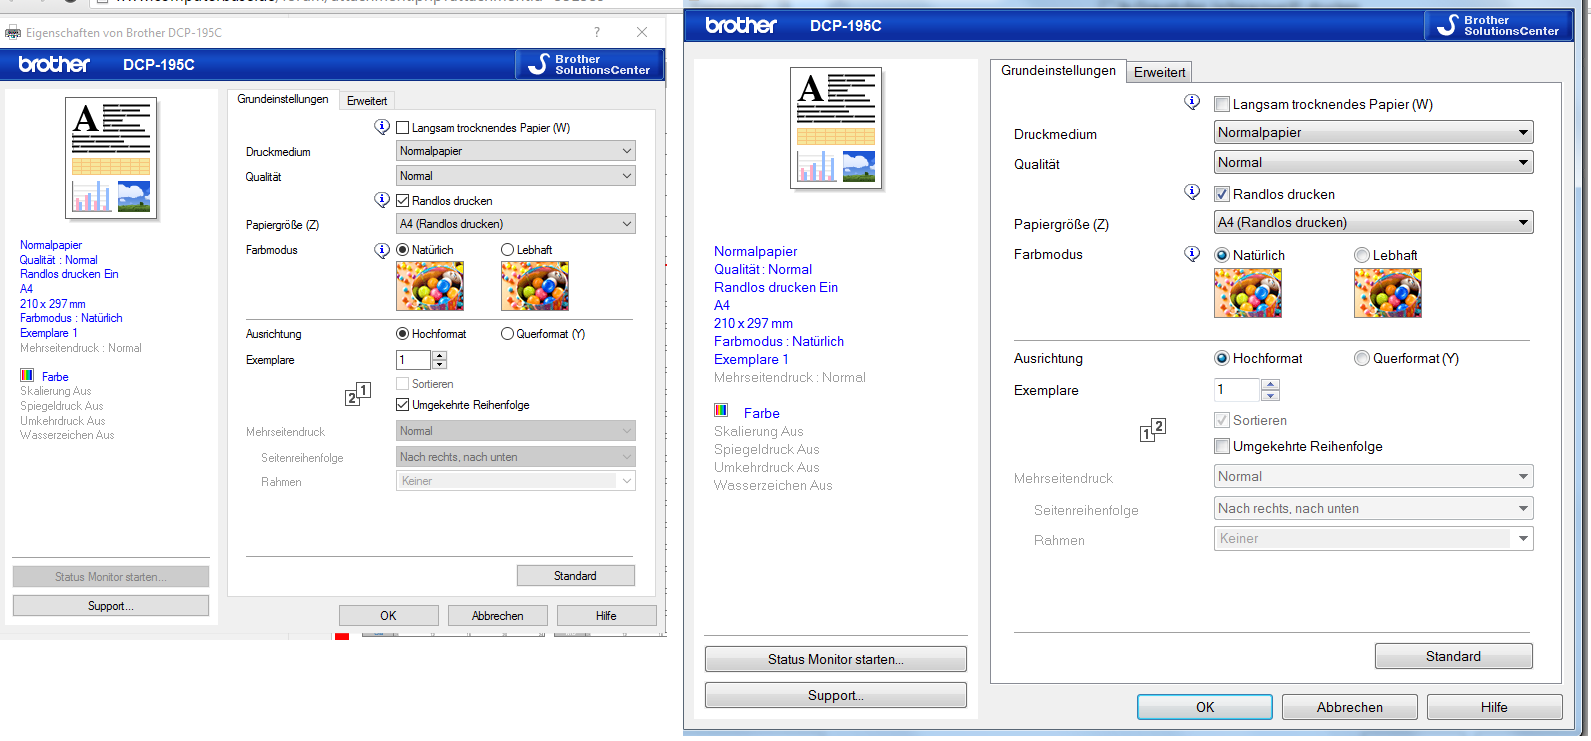Select Querformat orientation in left dialog
Image resolution: width=1591 pixels, height=741 pixels.
coord(508,334)
